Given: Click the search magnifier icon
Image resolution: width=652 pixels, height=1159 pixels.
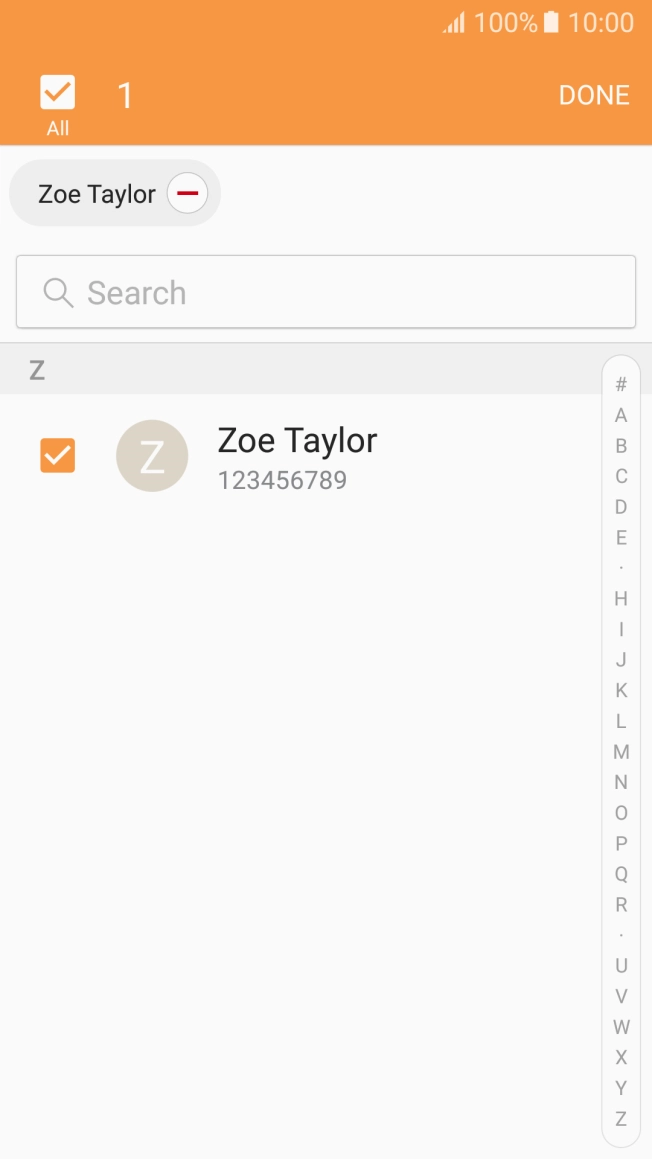Looking at the screenshot, I should coord(59,293).
